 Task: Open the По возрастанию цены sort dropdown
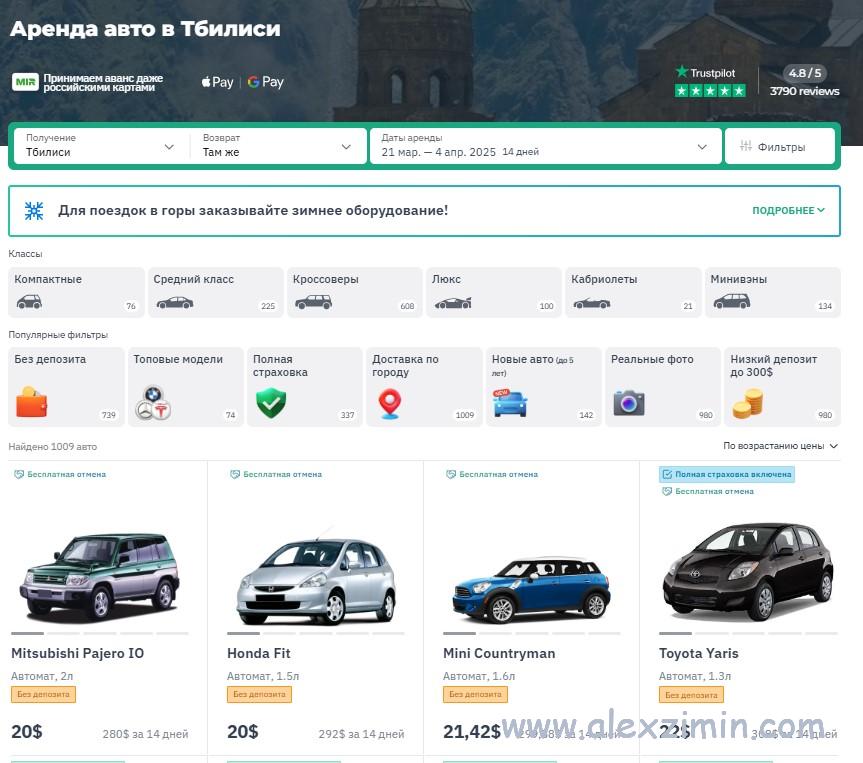click(780, 446)
